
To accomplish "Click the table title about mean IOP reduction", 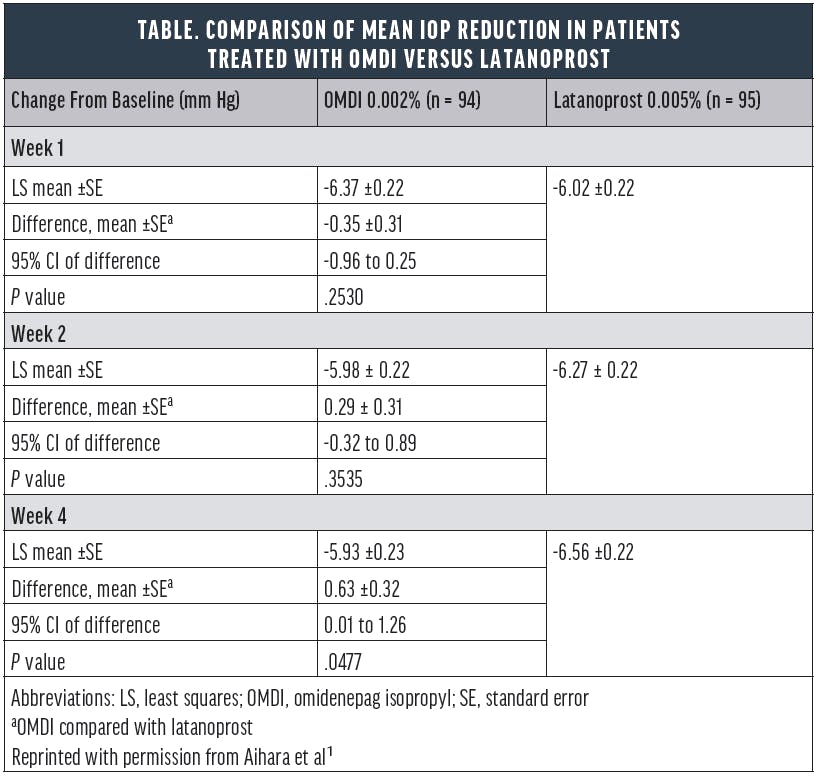I will 407,43.
